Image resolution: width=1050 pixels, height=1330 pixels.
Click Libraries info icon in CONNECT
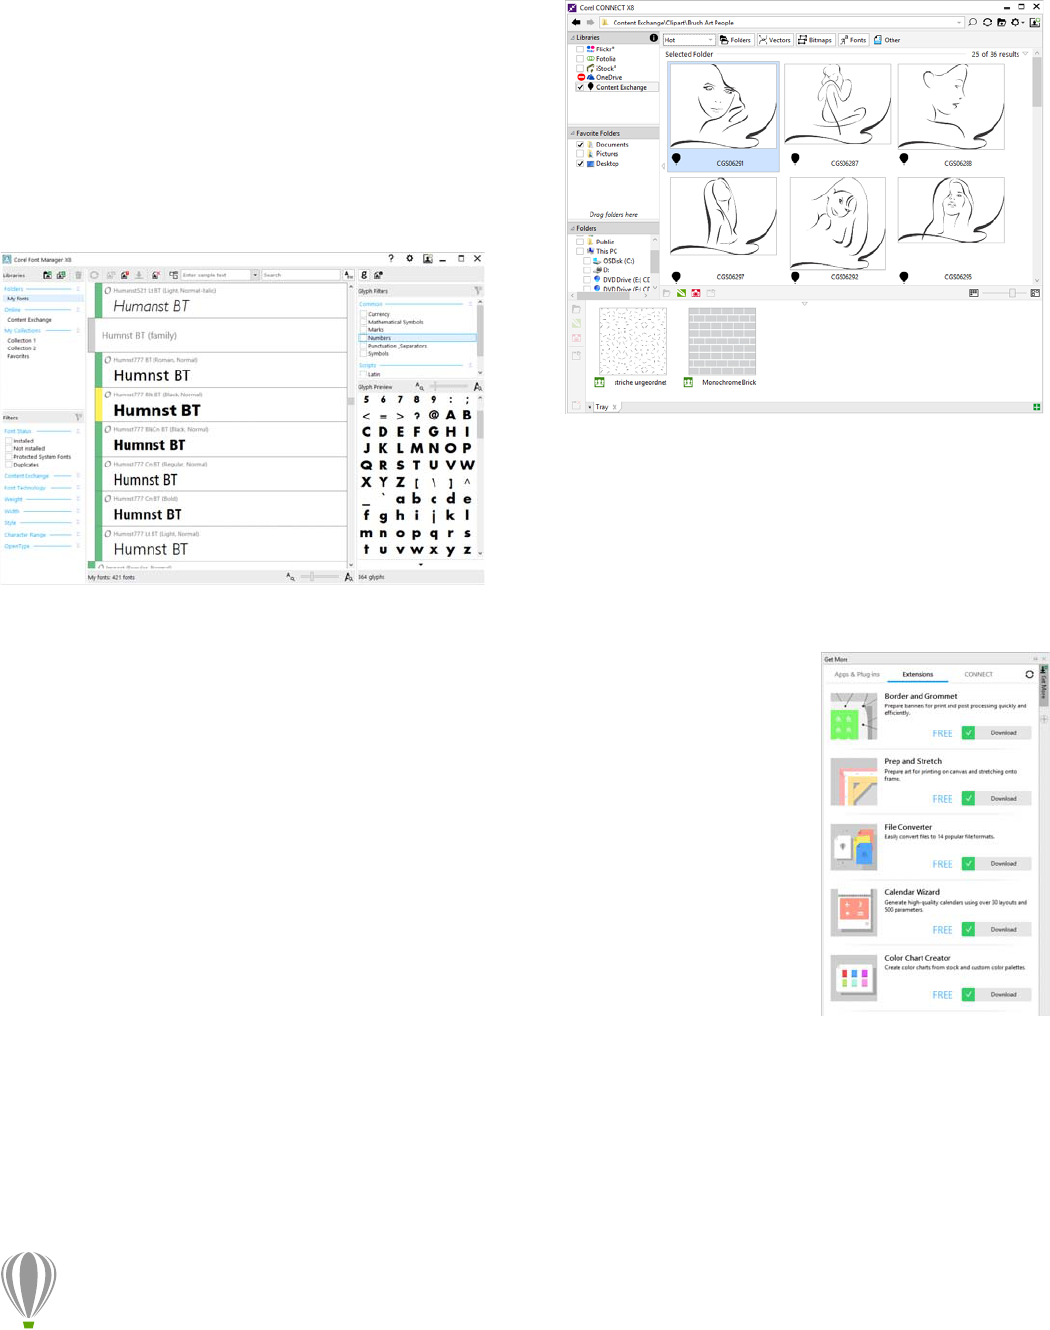(x=654, y=38)
